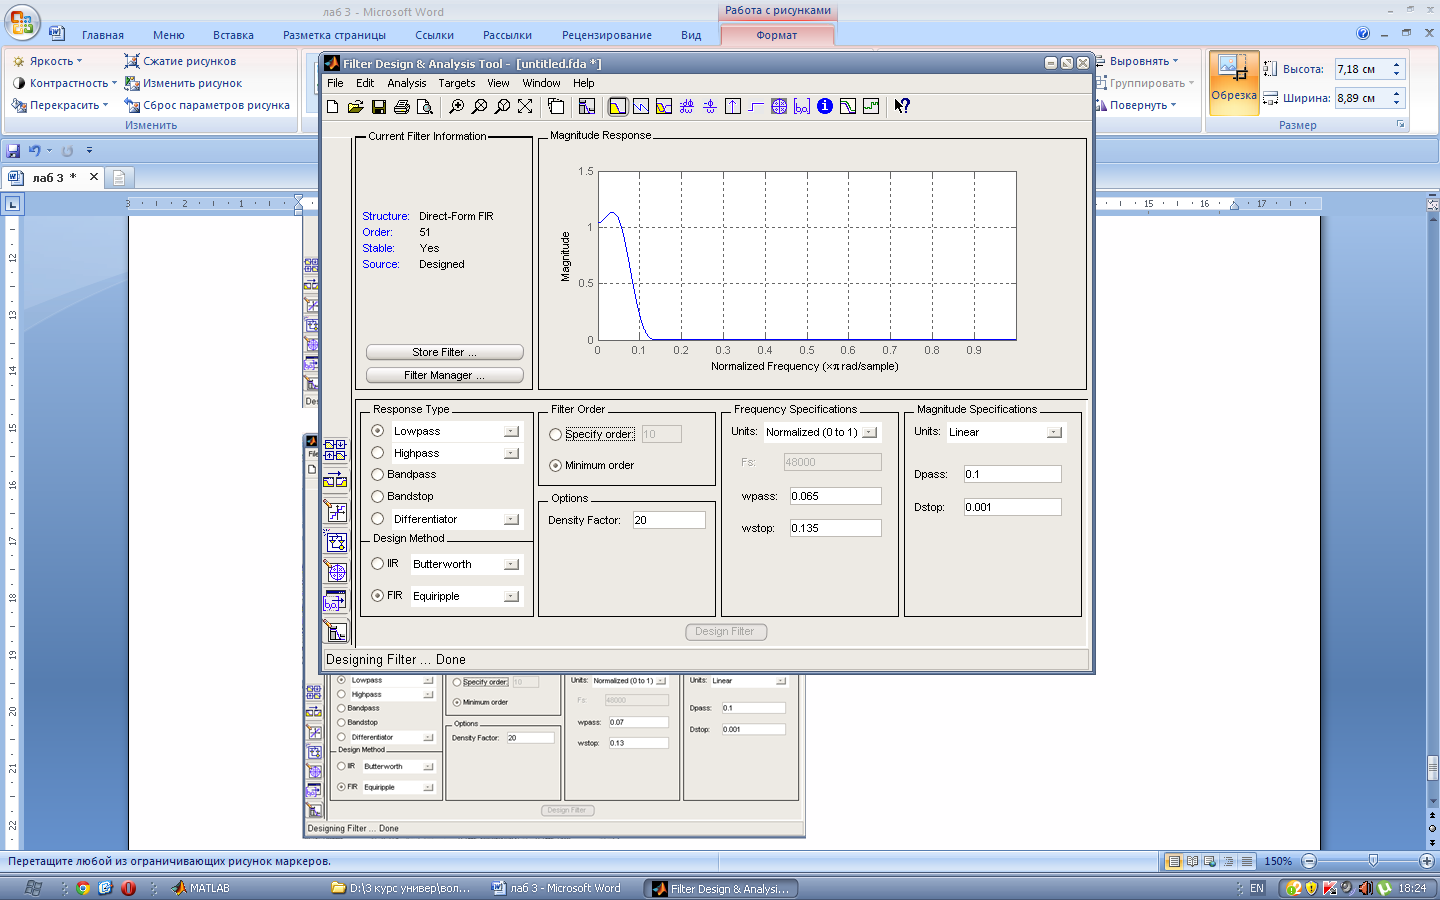Activate Zoom X-axis tool

(x=479, y=106)
